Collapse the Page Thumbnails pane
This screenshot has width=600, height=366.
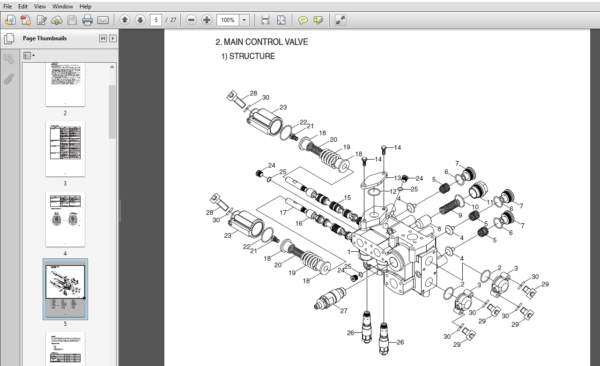click(x=103, y=38)
